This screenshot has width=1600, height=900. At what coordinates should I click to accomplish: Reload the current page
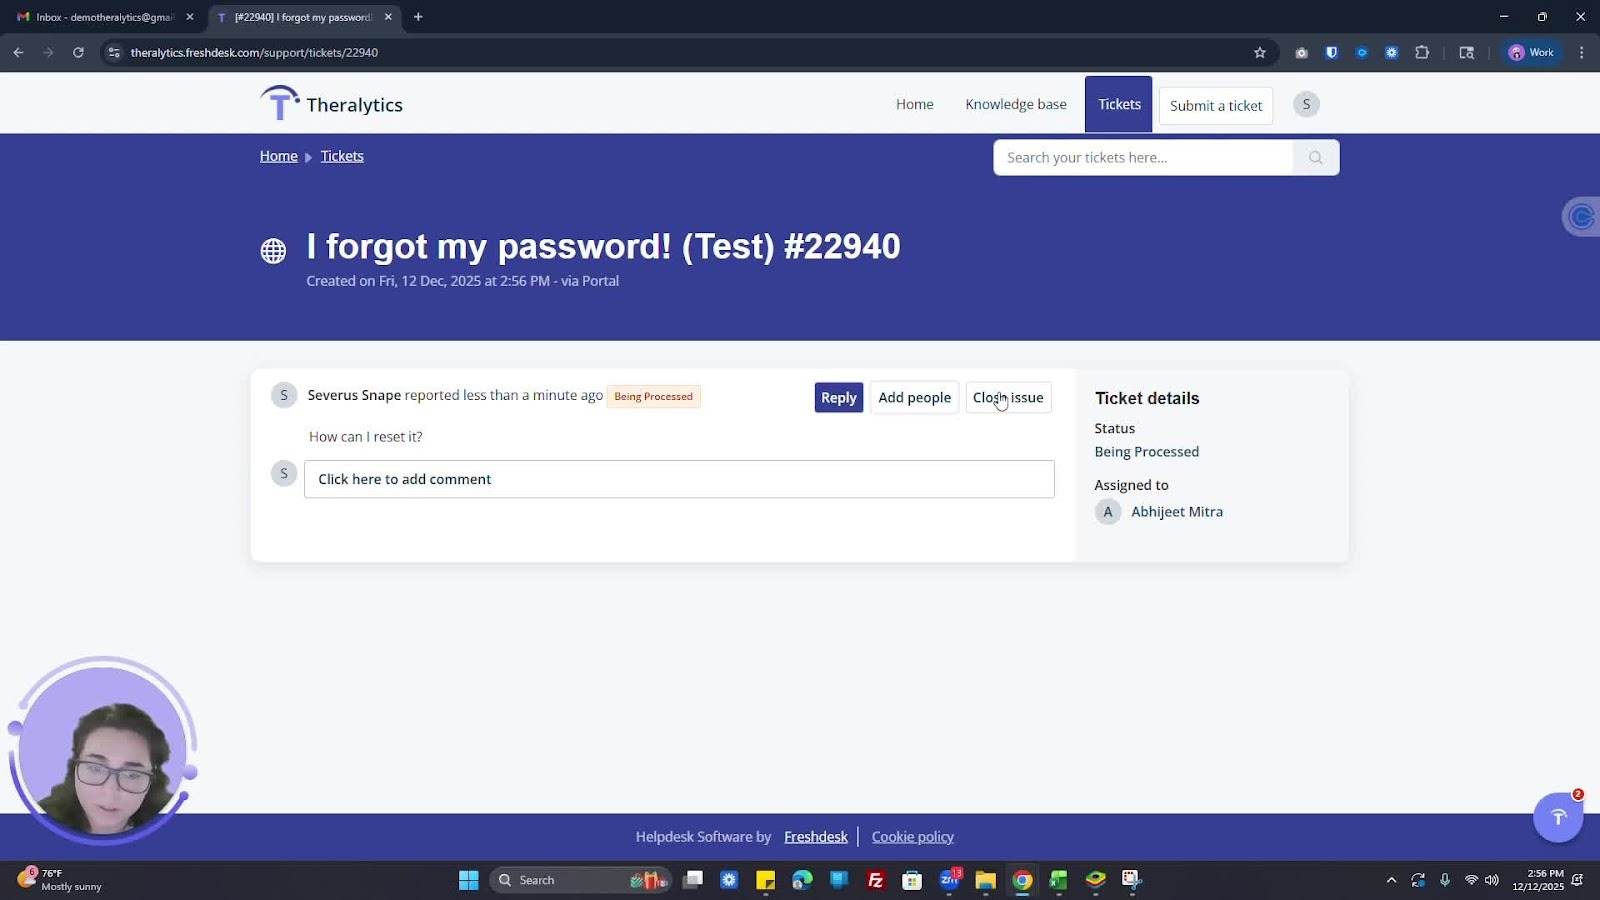click(78, 53)
